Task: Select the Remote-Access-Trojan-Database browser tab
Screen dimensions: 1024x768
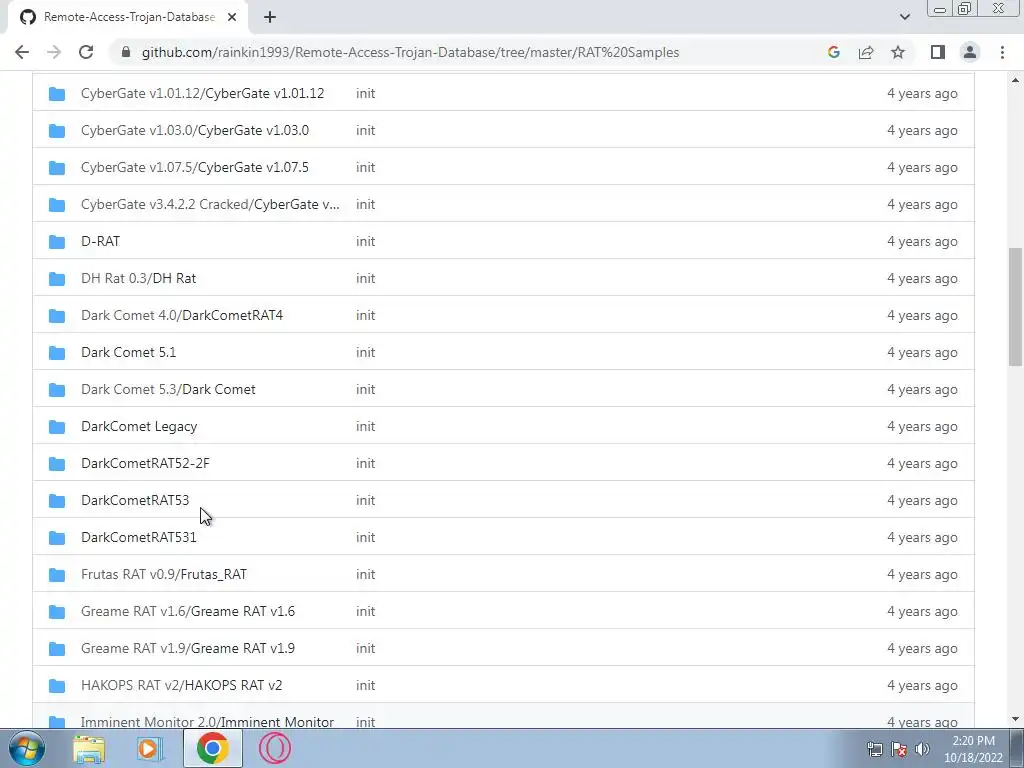Action: [x=128, y=17]
